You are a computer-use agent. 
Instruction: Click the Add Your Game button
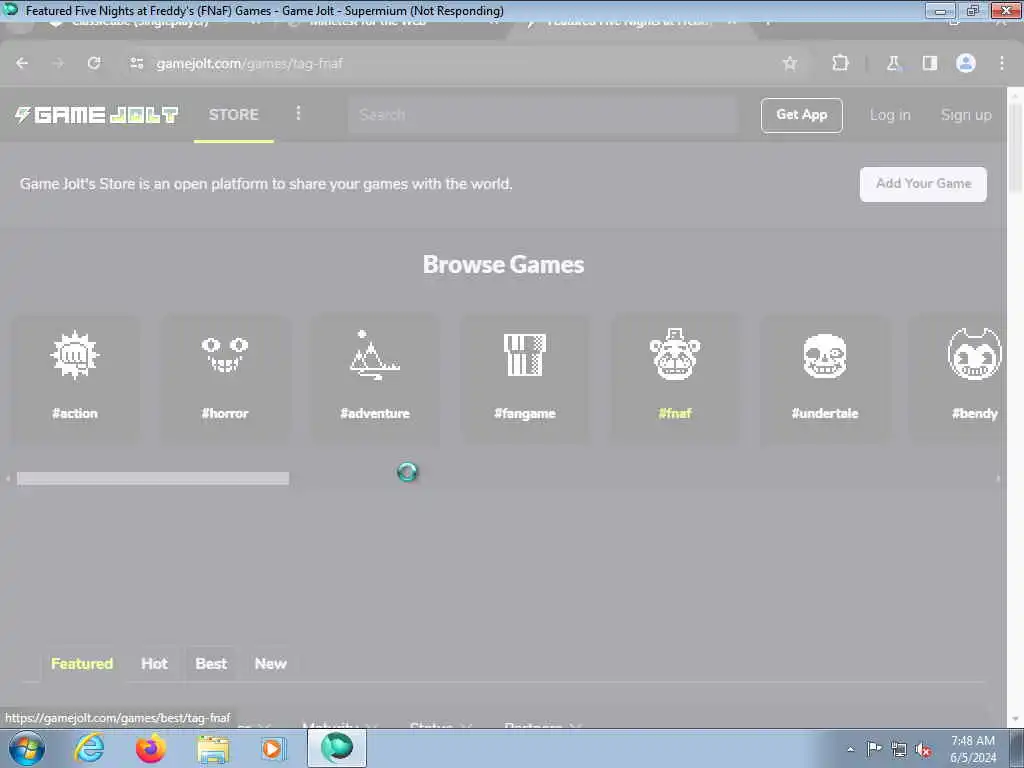point(923,184)
